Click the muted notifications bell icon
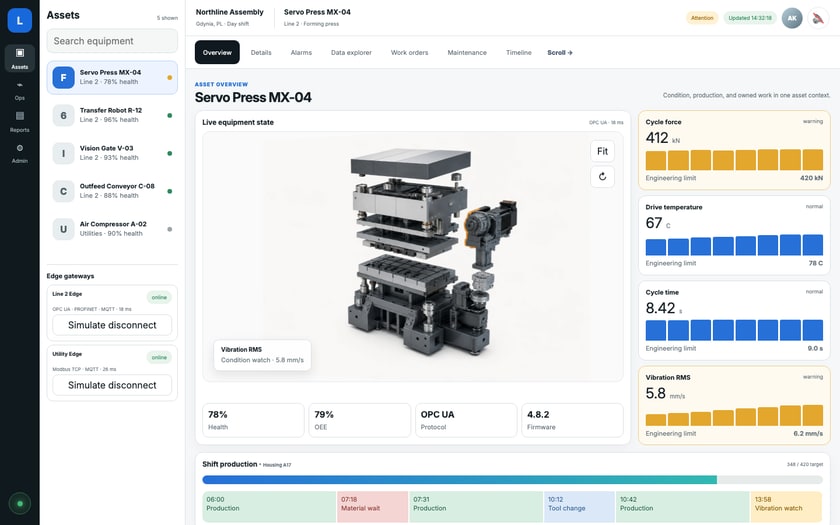 [x=818, y=18]
